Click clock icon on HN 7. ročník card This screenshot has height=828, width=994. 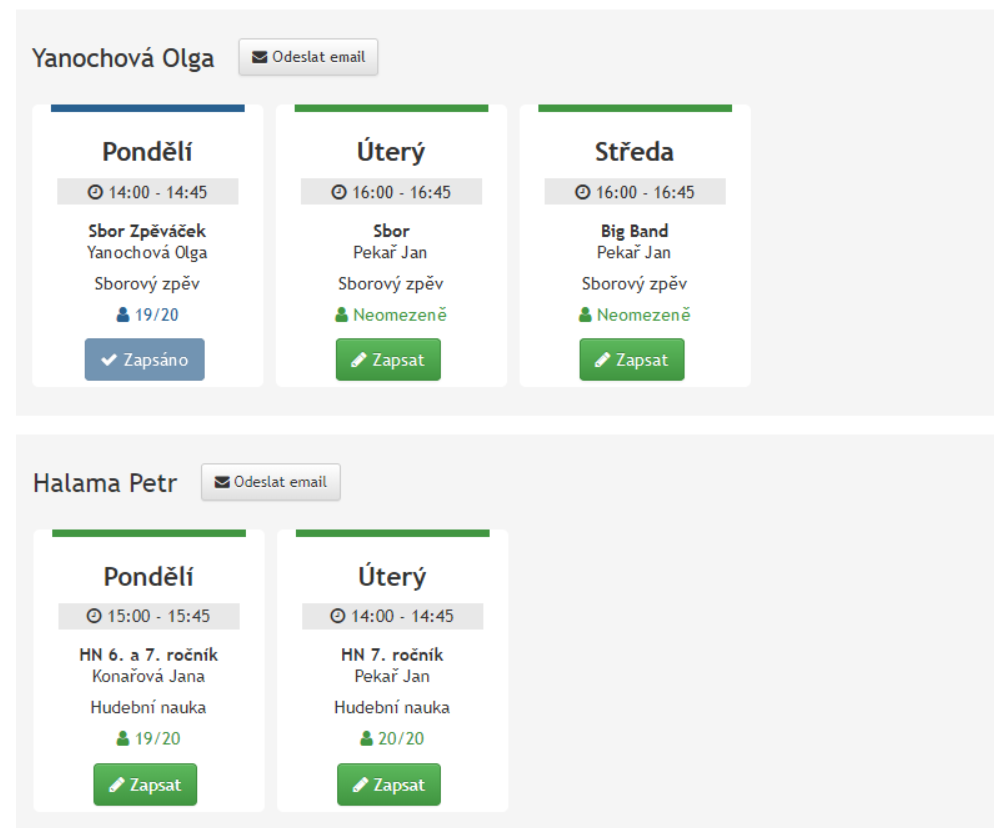339,616
